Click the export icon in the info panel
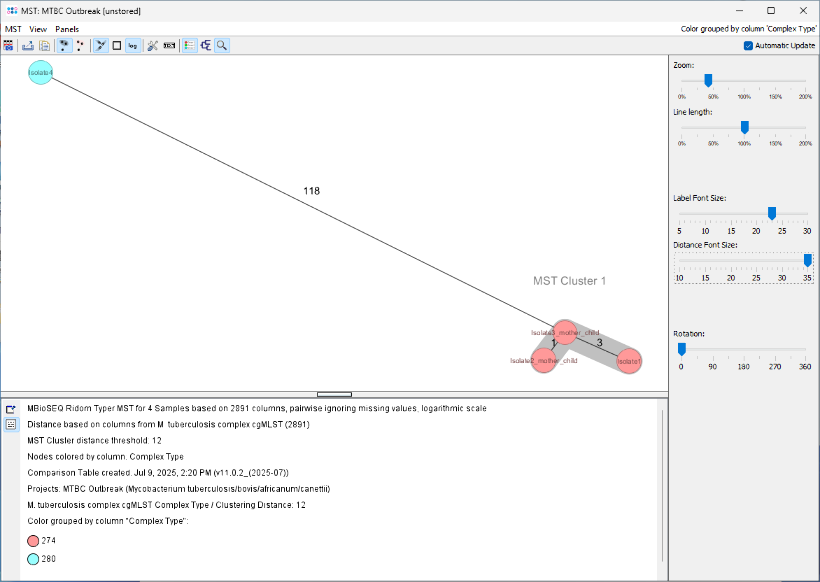820x582 pixels. (10, 410)
